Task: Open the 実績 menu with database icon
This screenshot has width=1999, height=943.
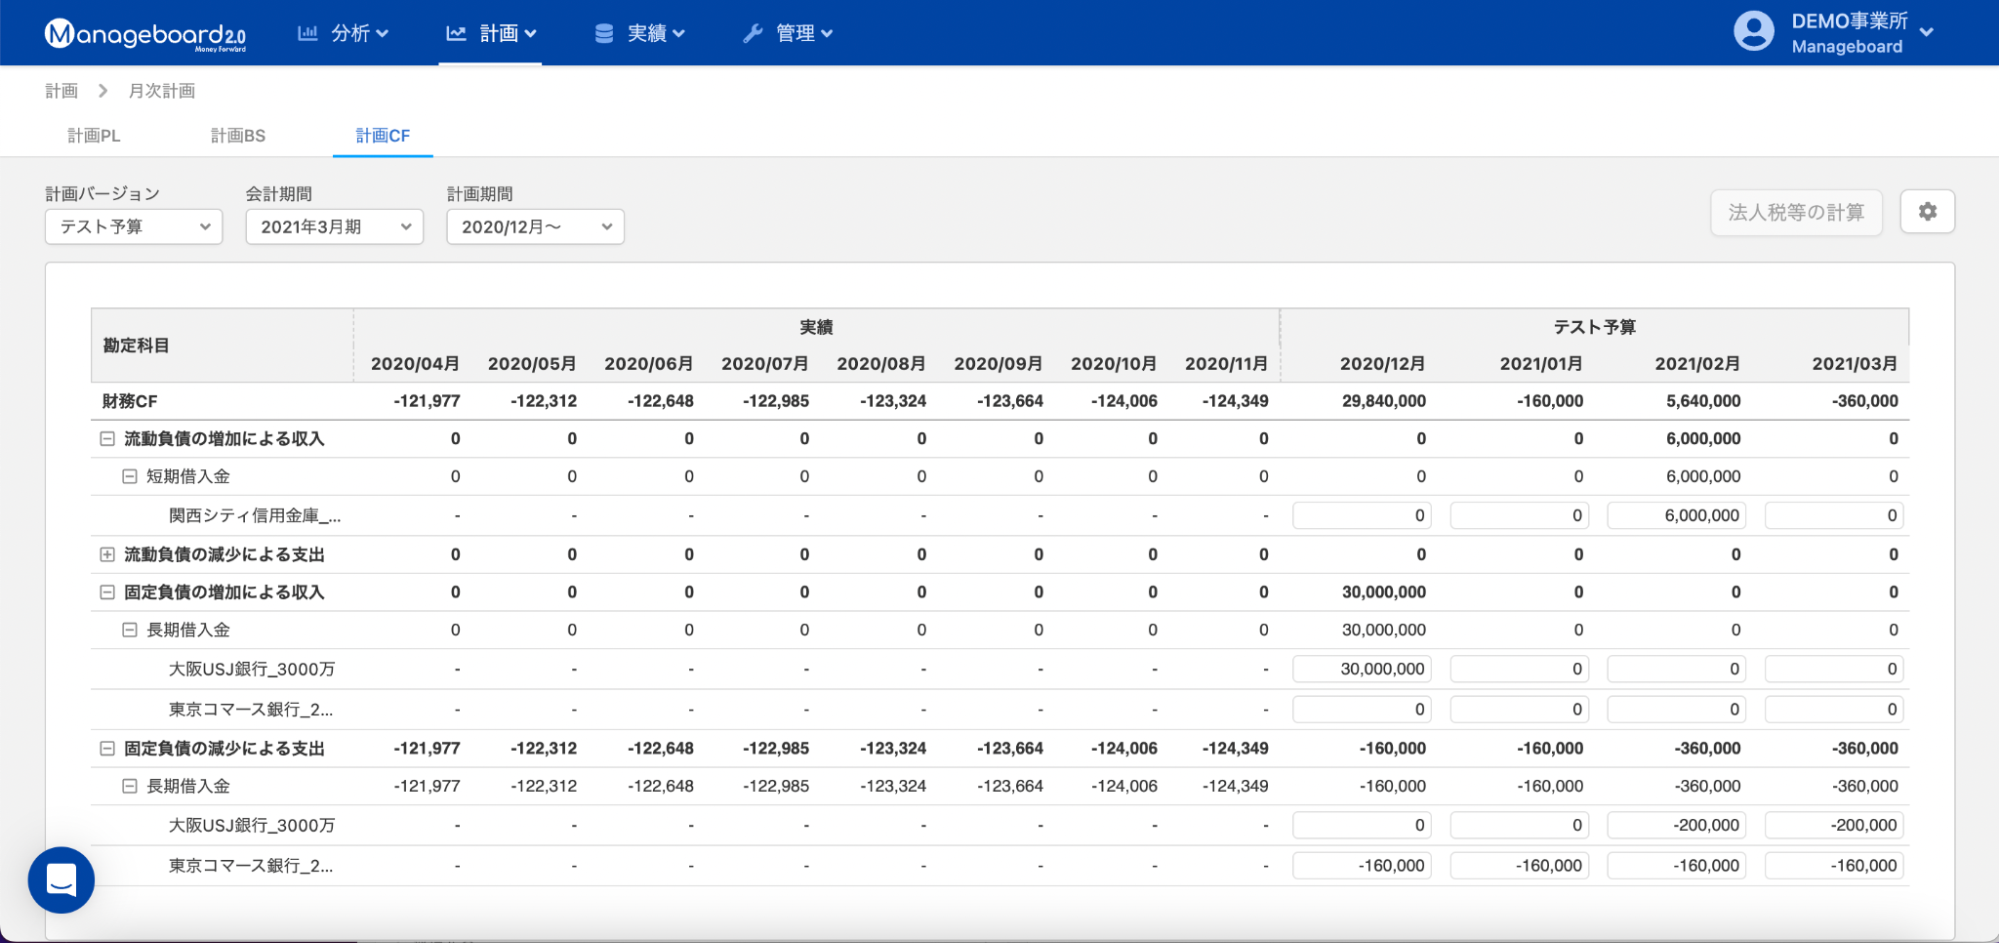Action: 640,34
